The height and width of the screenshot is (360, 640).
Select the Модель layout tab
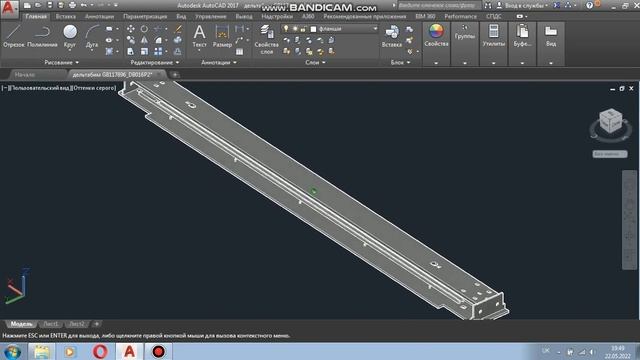click(x=21, y=324)
